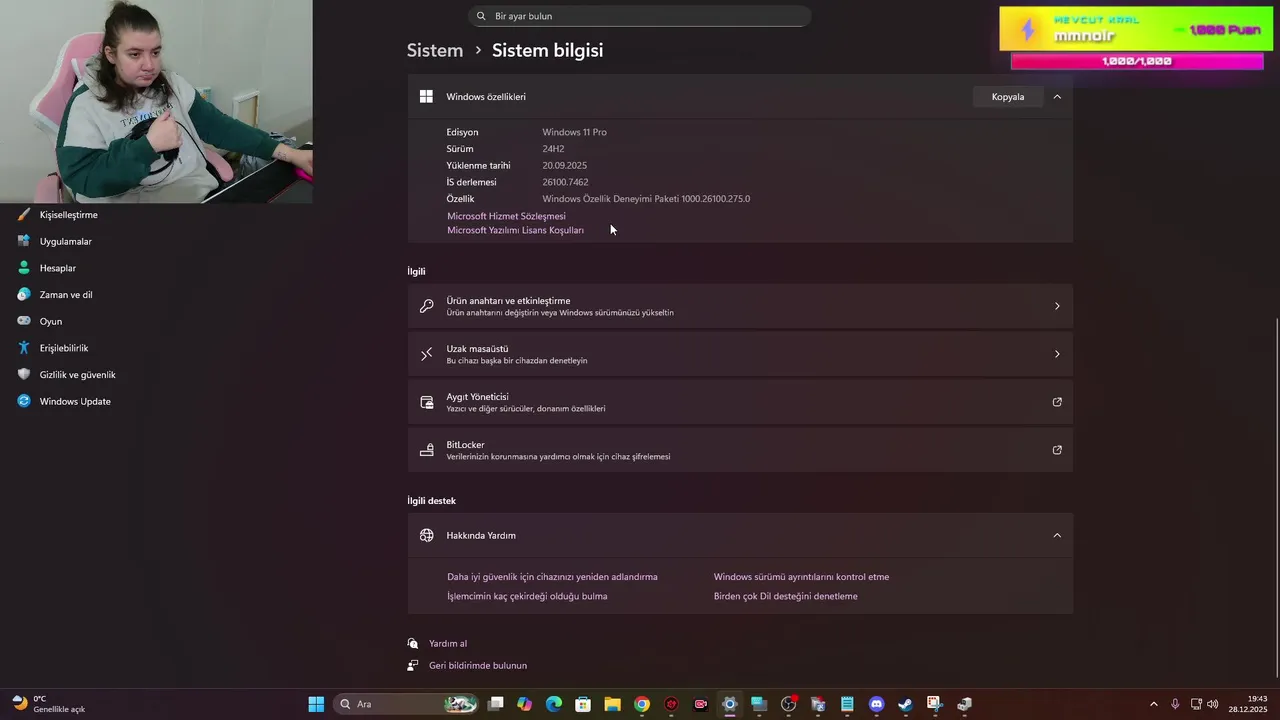
Task: Collapse the Windows özellikleri section
Action: click(x=1057, y=97)
